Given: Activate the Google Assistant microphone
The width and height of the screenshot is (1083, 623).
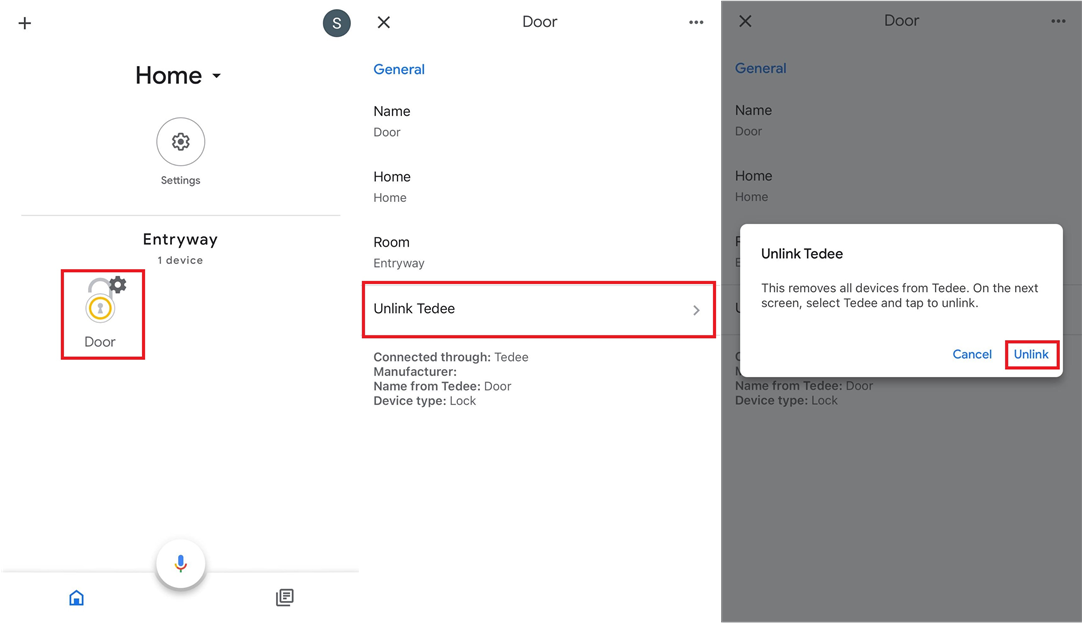Looking at the screenshot, I should (x=180, y=564).
